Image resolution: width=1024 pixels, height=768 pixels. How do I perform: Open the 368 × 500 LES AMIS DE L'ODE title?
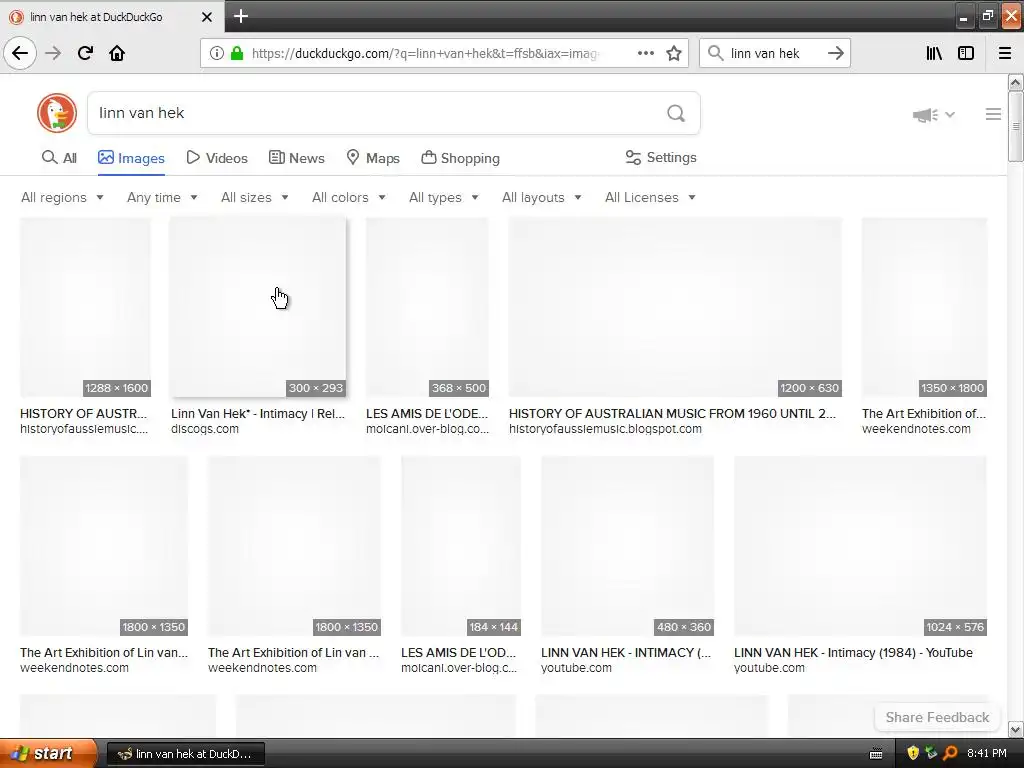[x=427, y=413]
